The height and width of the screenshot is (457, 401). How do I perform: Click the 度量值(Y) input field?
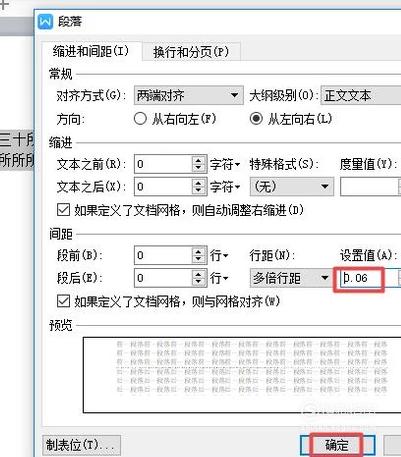point(369,187)
